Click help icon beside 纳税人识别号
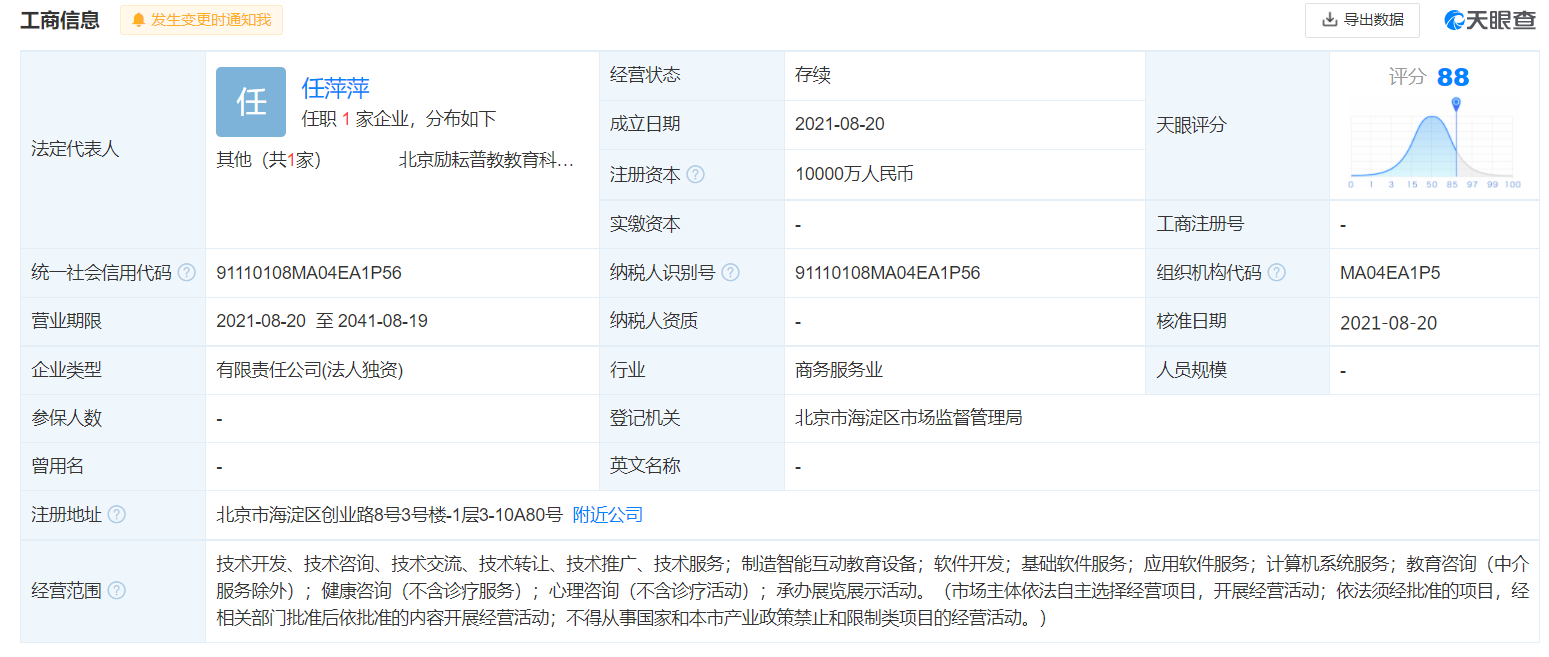The image size is (1549, 657). pos(730,272)
